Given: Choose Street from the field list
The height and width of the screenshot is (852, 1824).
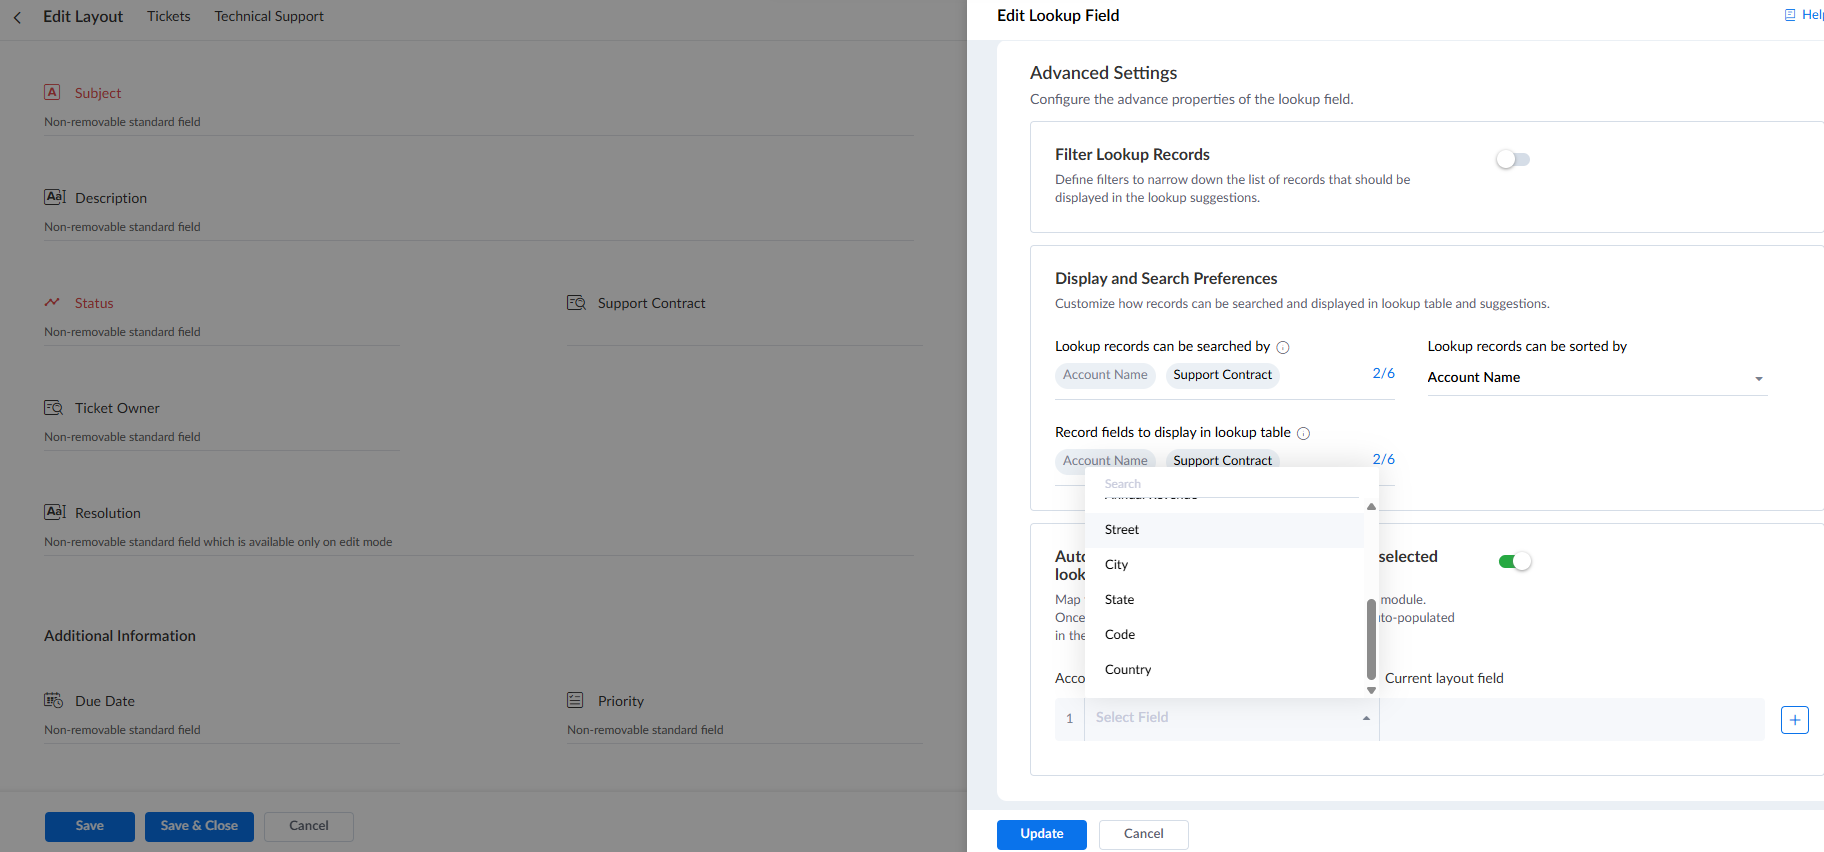Looking at the screenshot, I should coord(1122,530).
